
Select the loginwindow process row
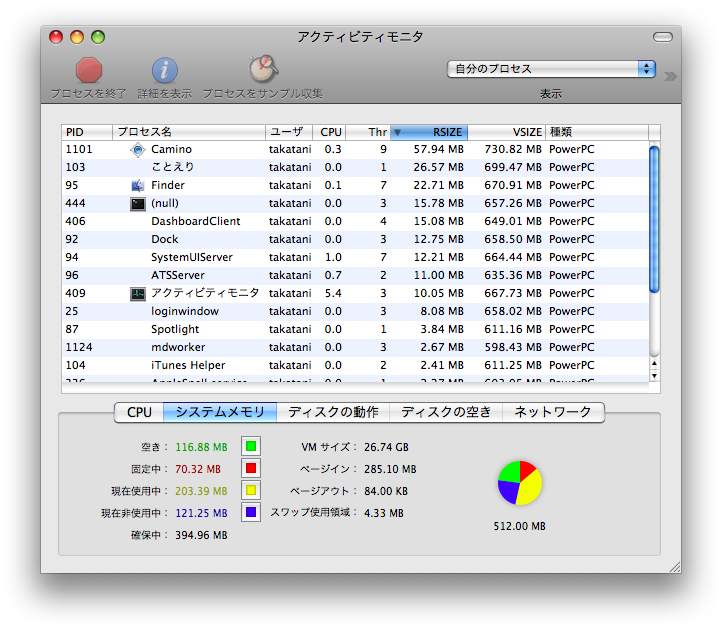(x=355, y=311)
